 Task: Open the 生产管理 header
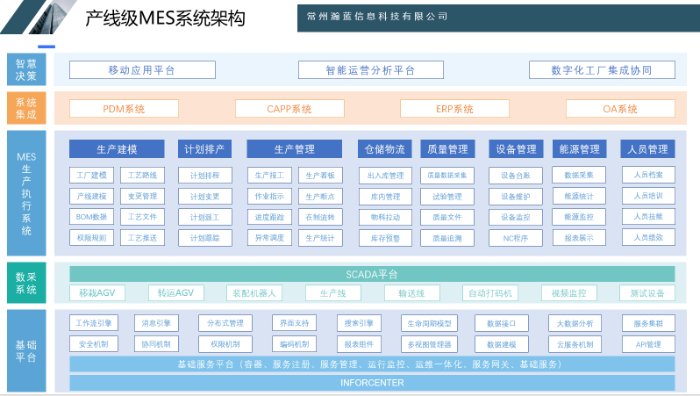pyautogui.click(x=294, y=149)
